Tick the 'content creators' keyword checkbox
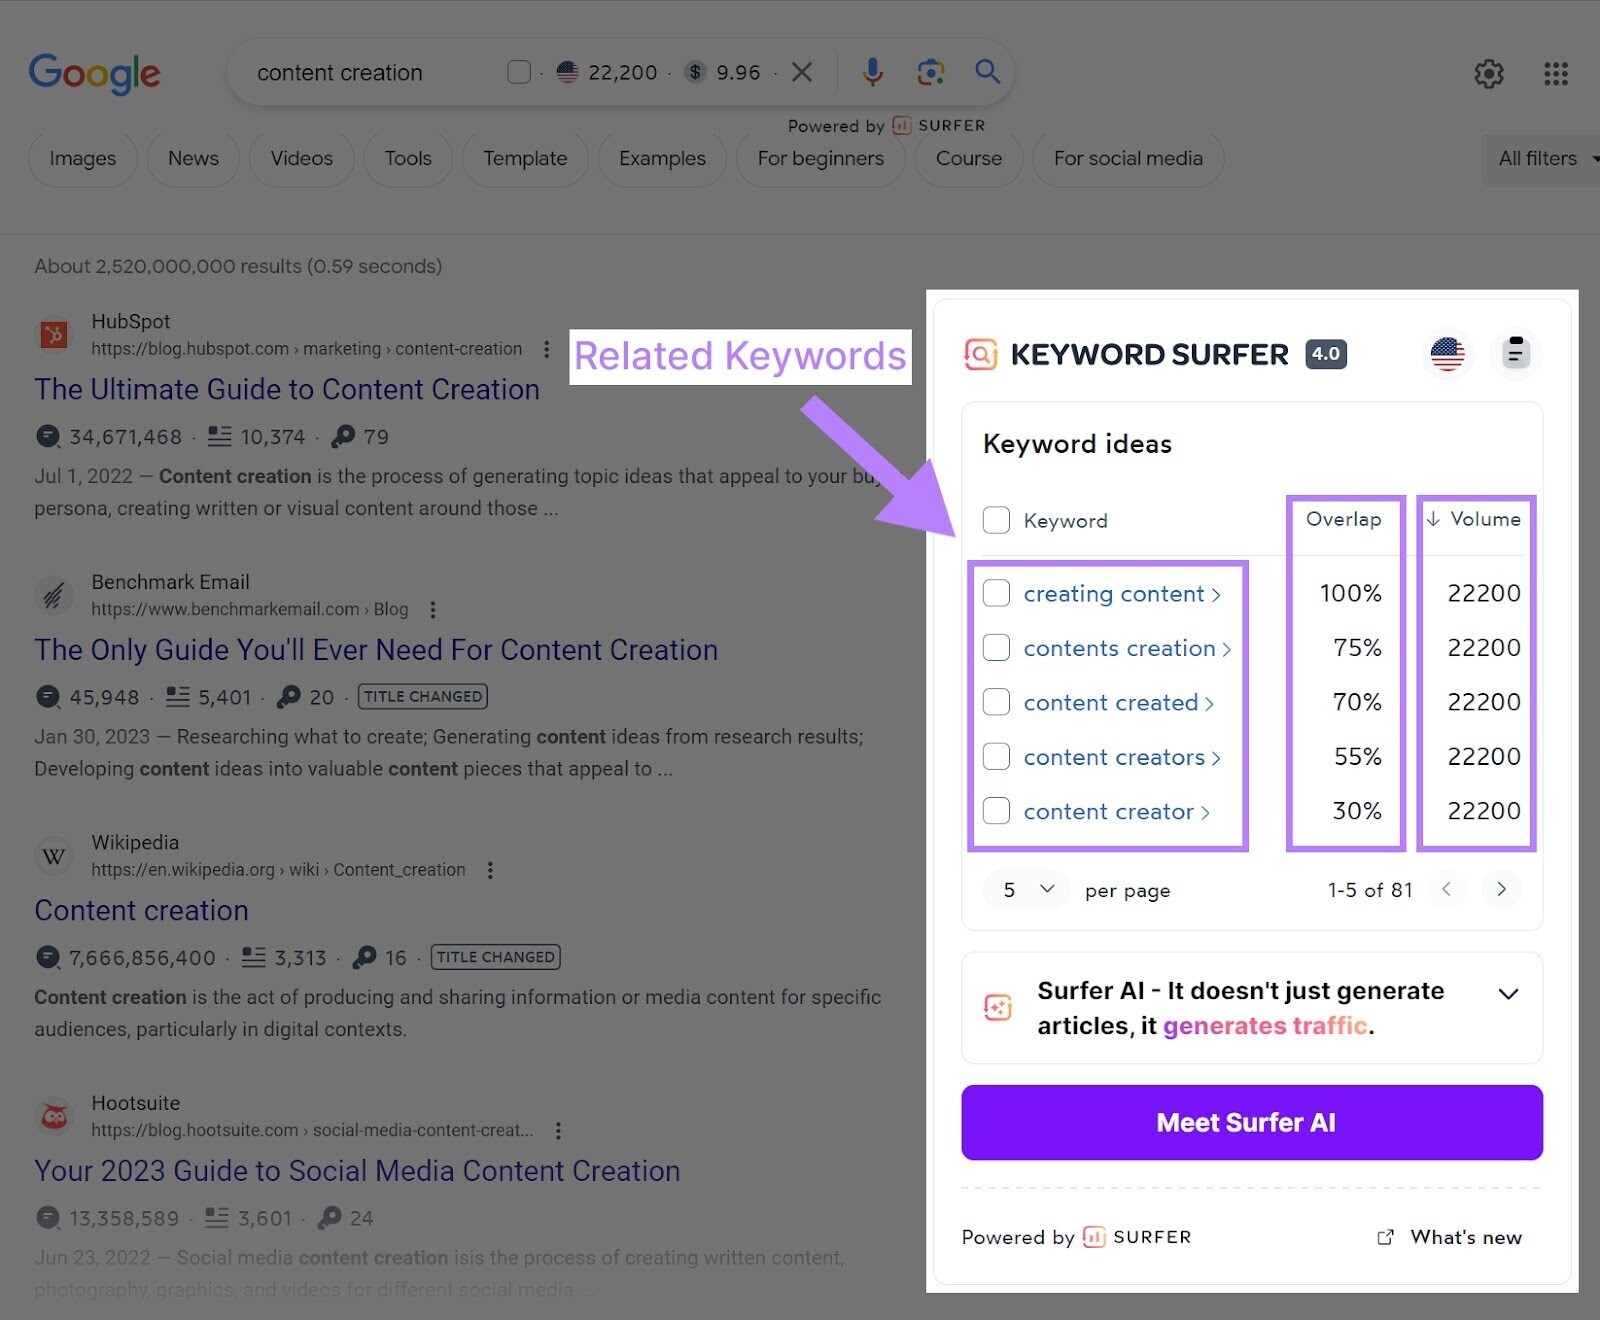1600x1320 pixels. point(996,756)
